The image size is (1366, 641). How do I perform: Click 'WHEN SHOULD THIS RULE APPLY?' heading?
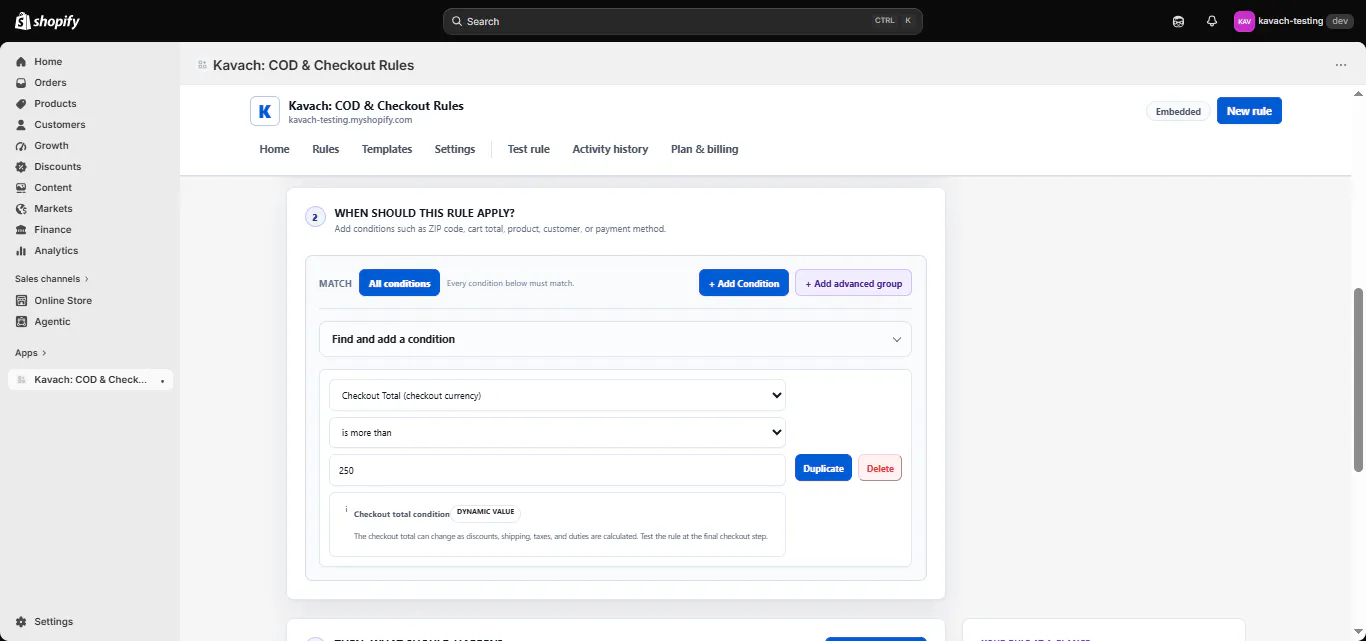pos(424,213)
